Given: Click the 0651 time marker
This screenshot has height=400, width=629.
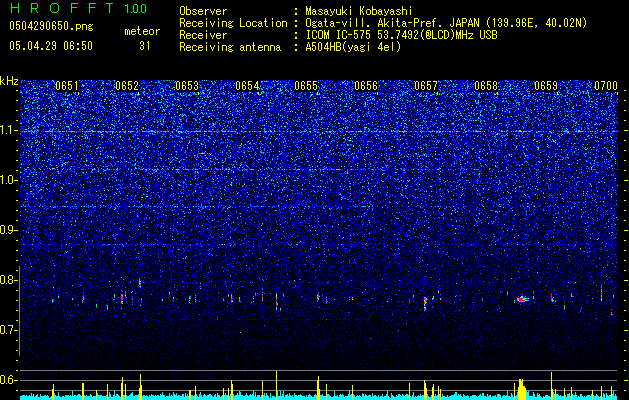Looking at the screenshot, I should [x=67, y=86].
